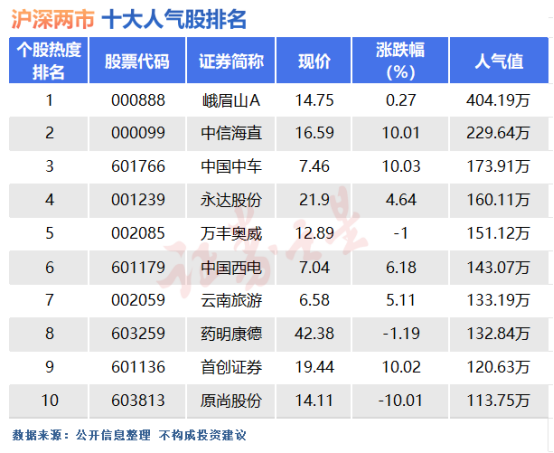Select stock name 中国西电
This screenshot has width=554, height=453.
tap(231, 268)
